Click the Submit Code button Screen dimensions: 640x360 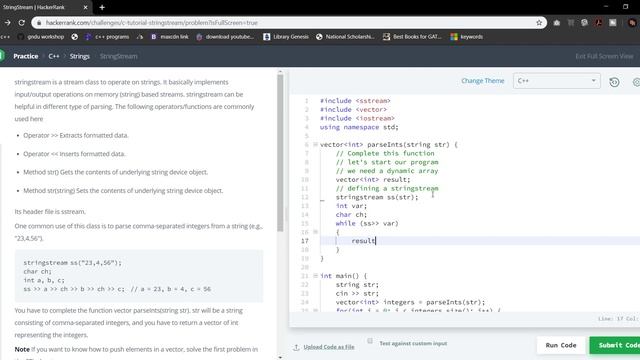coord(615,345)
